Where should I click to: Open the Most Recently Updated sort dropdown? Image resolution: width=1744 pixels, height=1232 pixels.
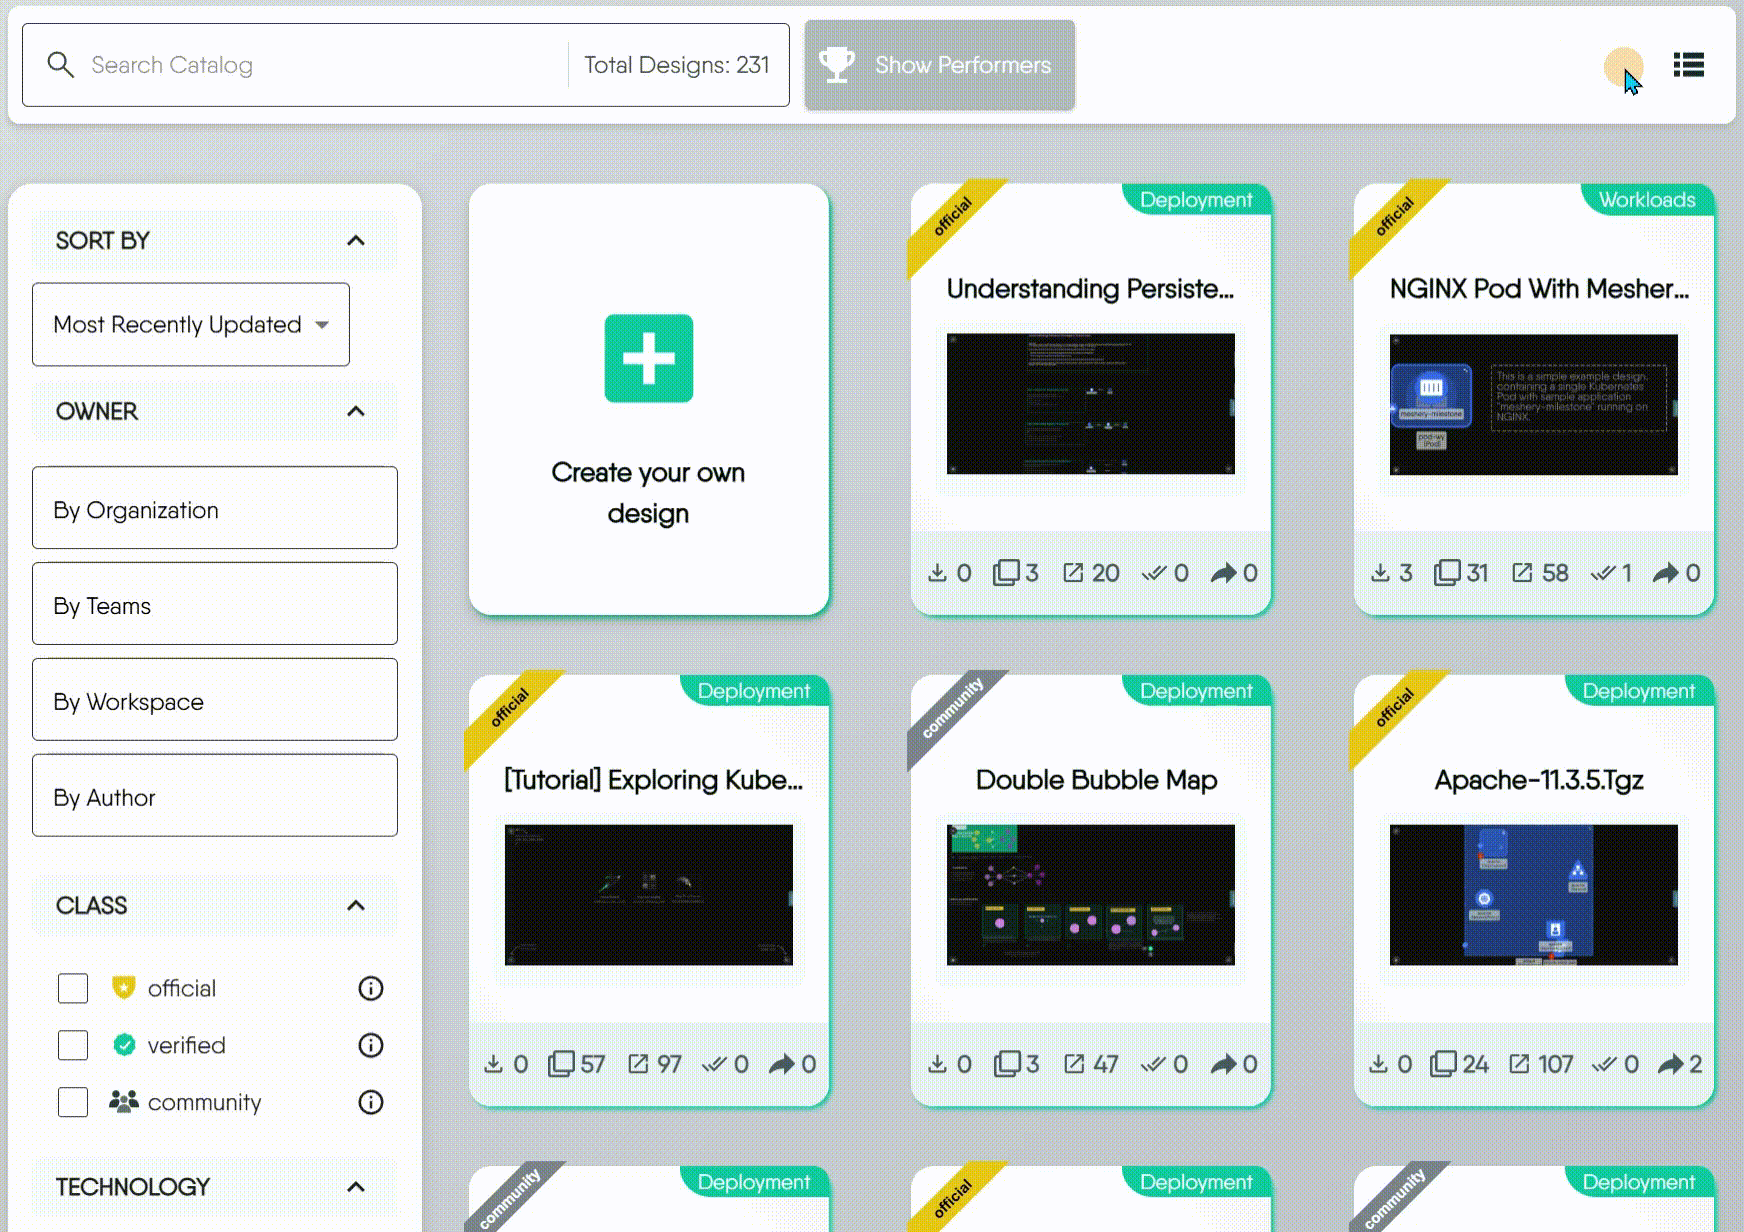click(191, 325)
